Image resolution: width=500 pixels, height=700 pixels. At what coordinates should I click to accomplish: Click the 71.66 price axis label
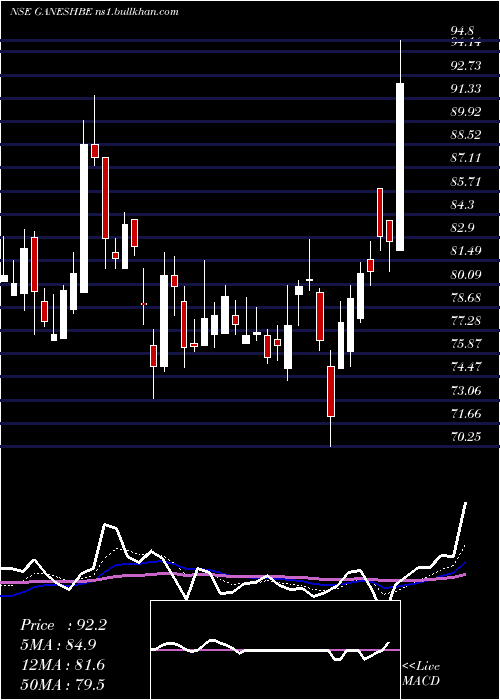click(466, 414)
